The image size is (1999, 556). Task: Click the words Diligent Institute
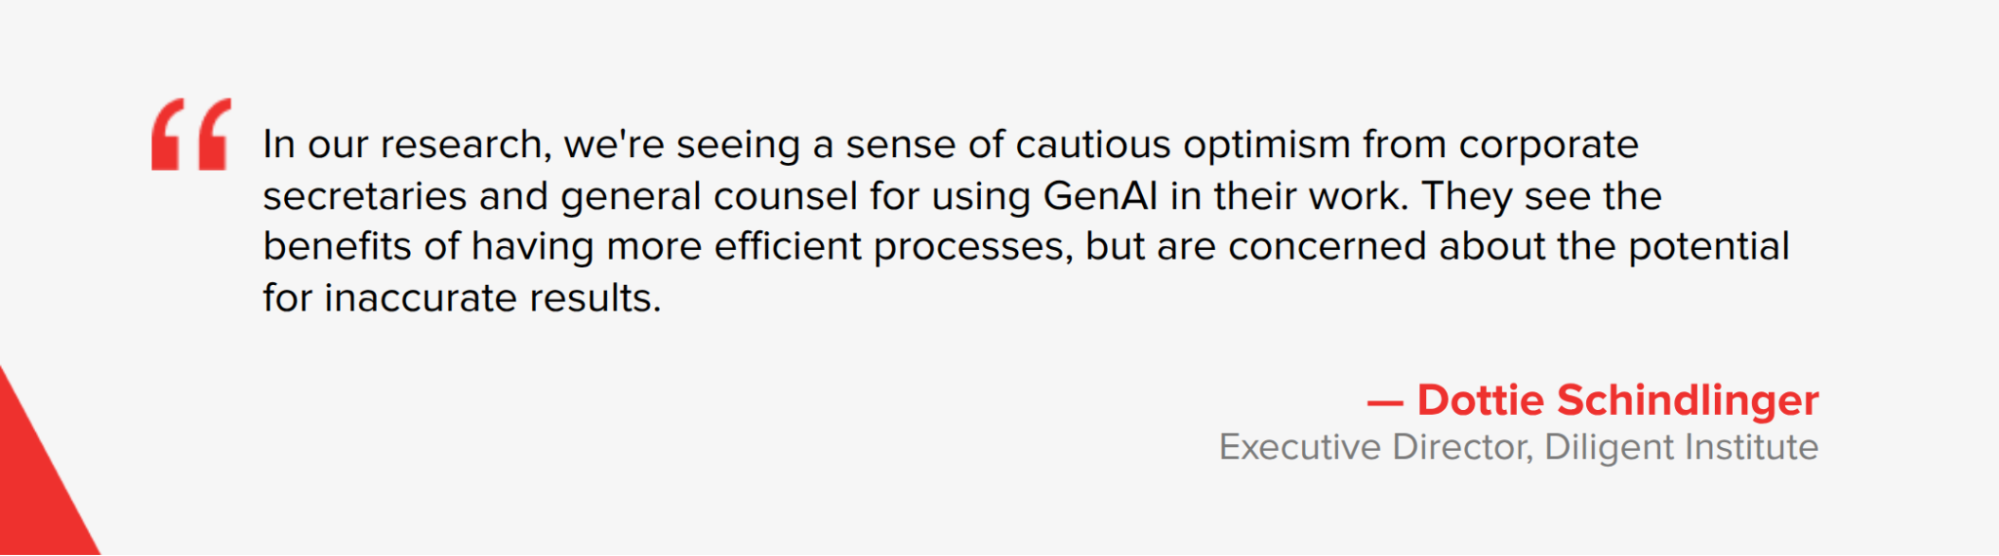coord(1681,447)
